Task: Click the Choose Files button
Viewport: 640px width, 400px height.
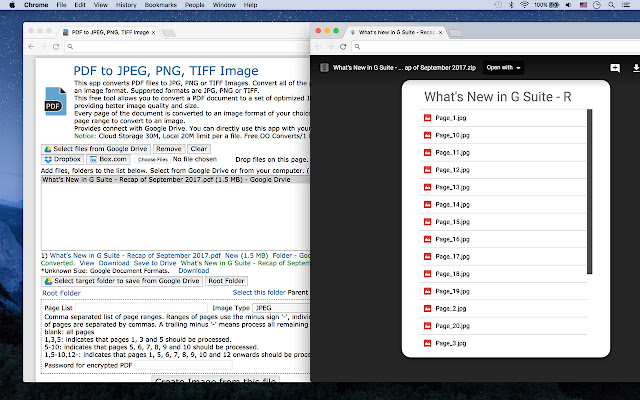Action: tap(153, 160)
